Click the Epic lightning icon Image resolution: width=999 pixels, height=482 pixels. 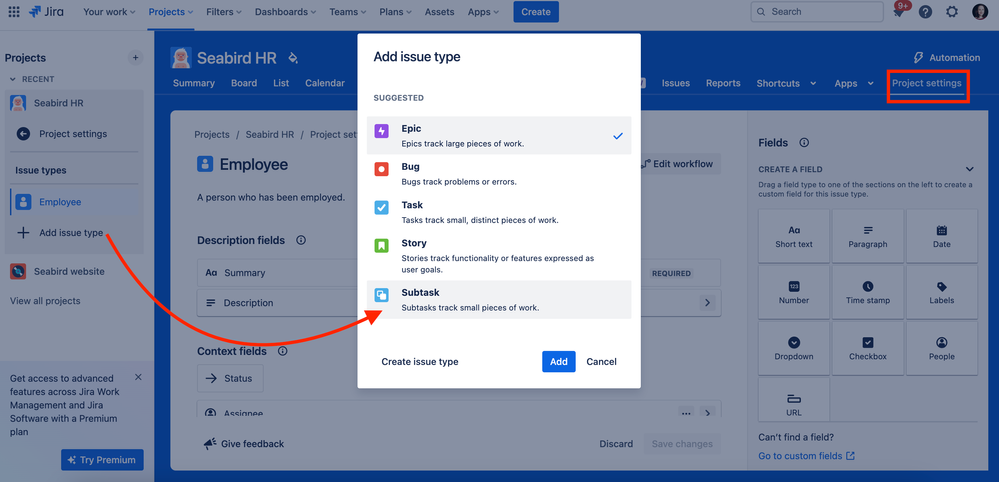tap(381, 132)
